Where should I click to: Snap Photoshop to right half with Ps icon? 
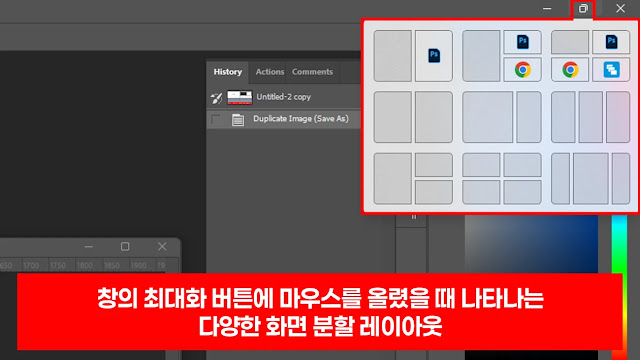point(434,56)
